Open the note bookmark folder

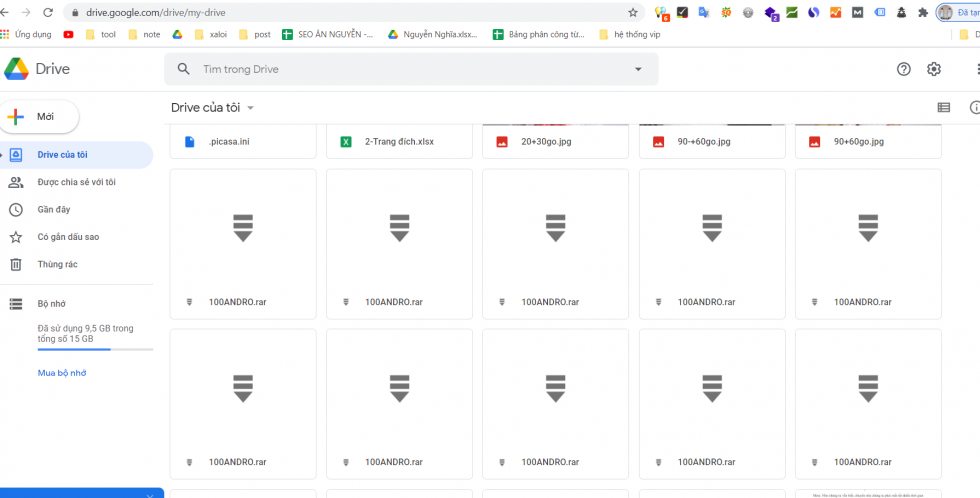pos(144,35)
